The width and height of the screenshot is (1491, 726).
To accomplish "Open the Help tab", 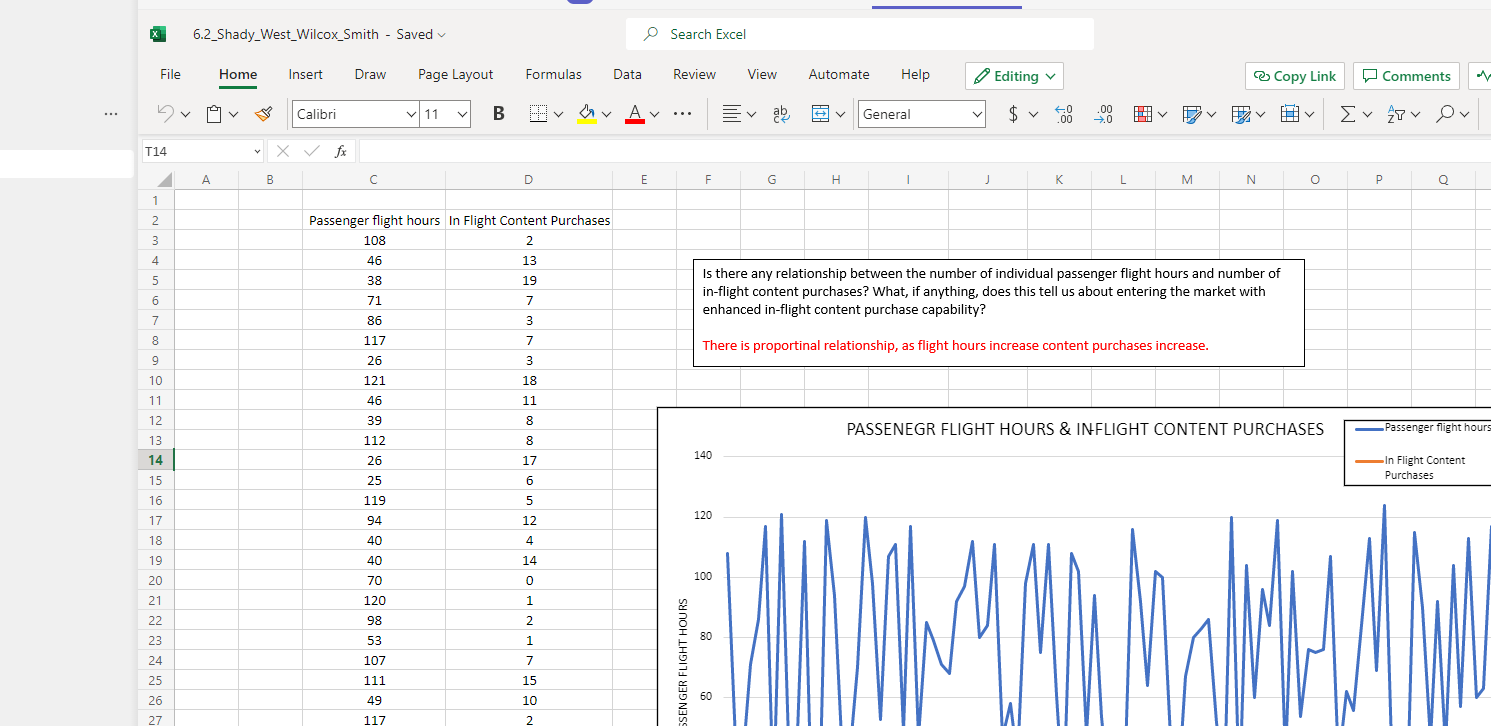I will pos(915,75).
